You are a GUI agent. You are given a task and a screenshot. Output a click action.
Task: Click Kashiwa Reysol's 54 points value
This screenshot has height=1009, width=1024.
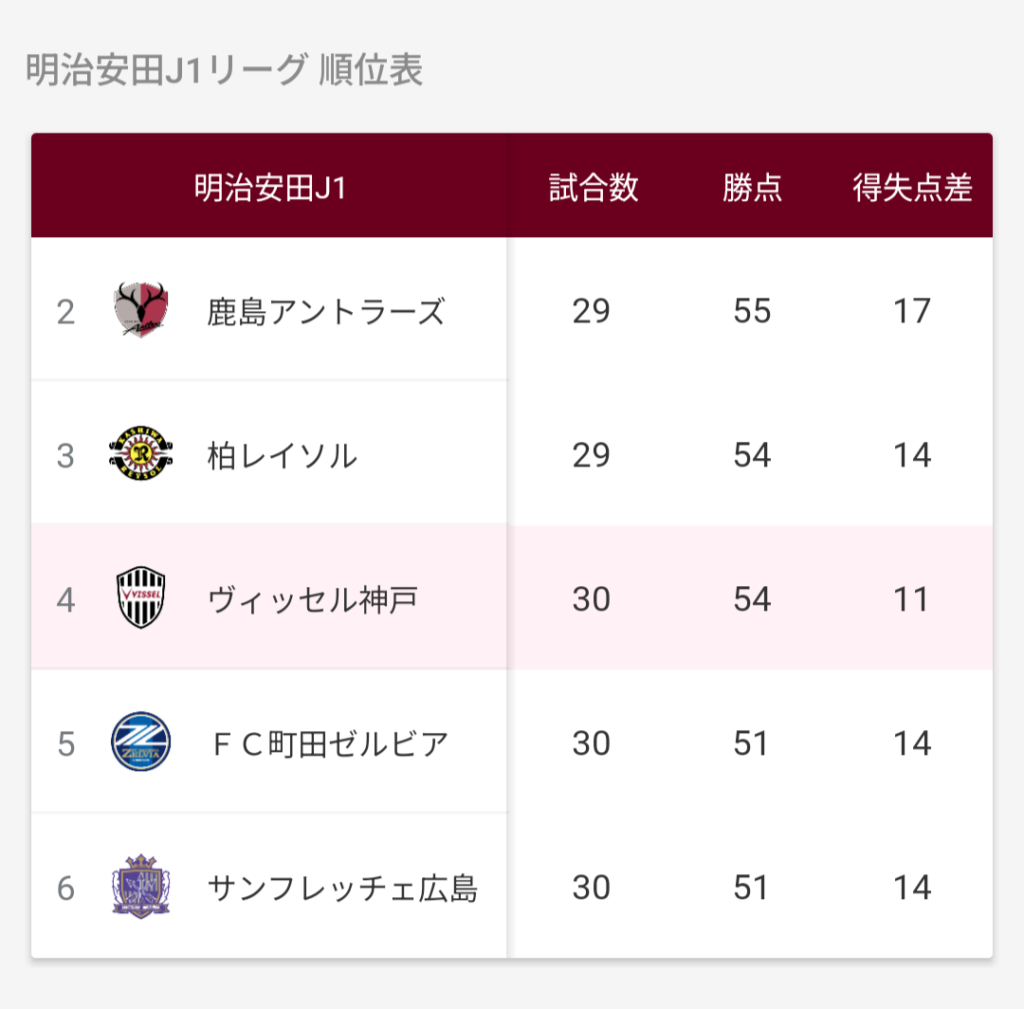coord(752,455)
